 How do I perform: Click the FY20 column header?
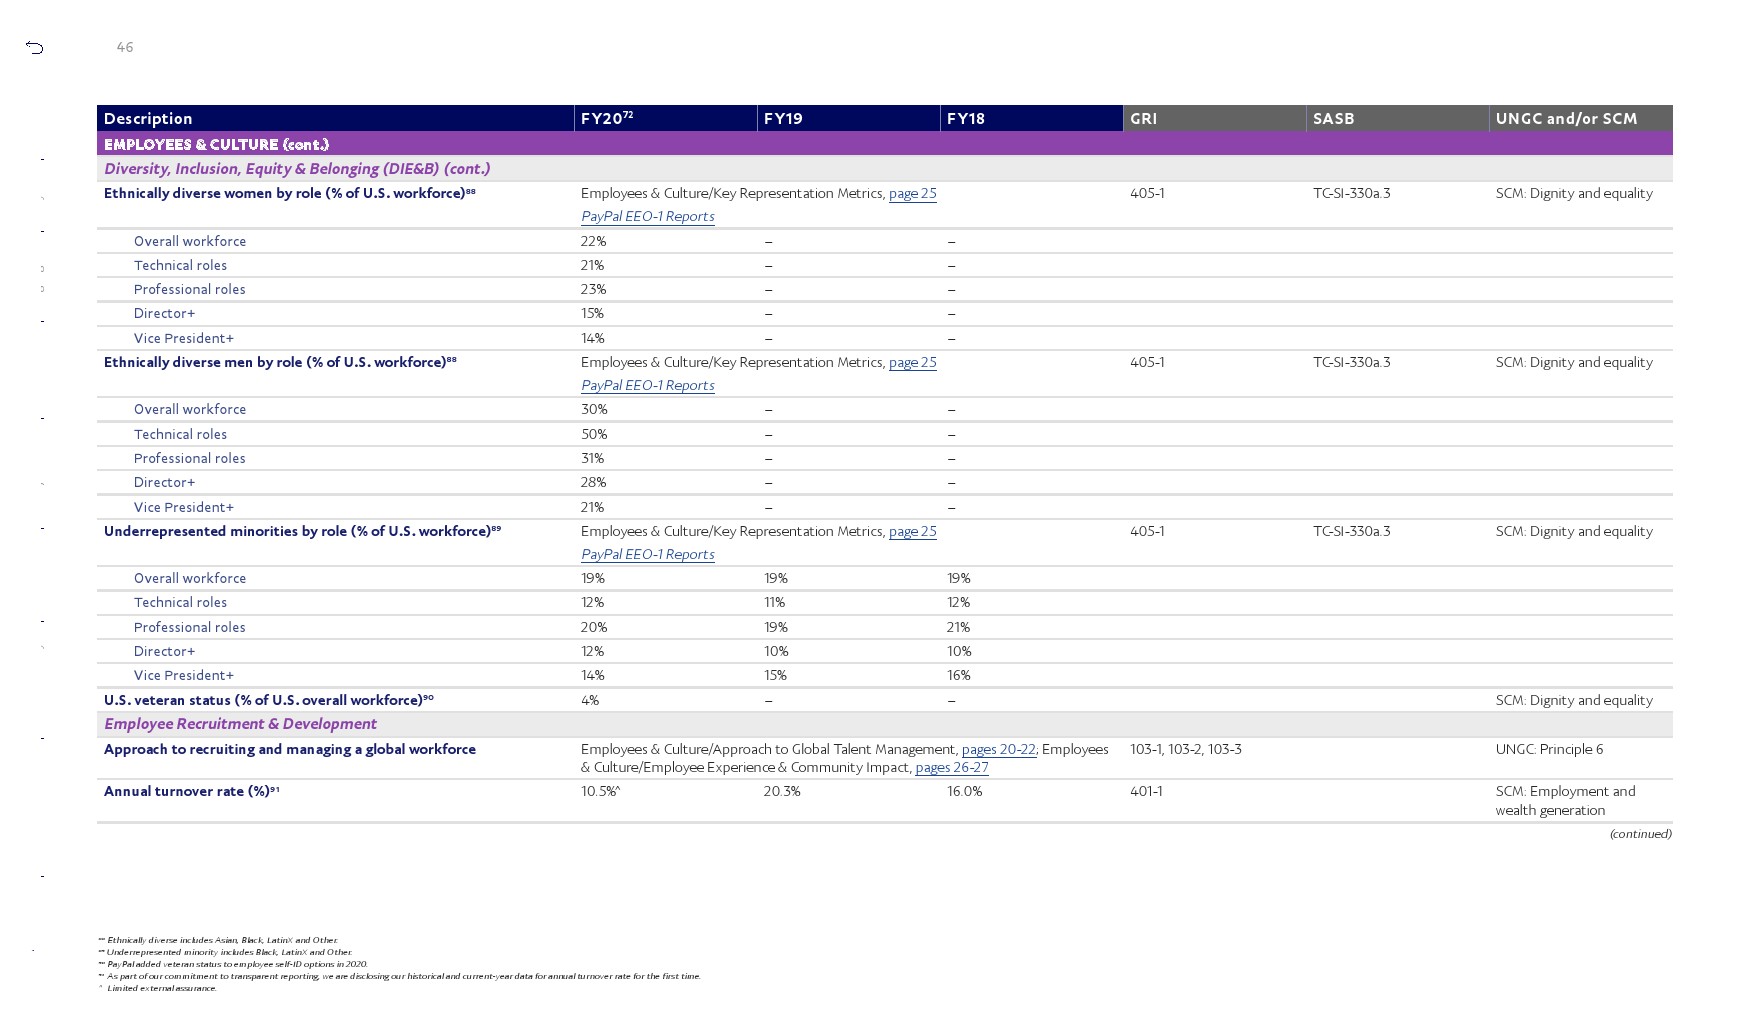tap(606, 119)
